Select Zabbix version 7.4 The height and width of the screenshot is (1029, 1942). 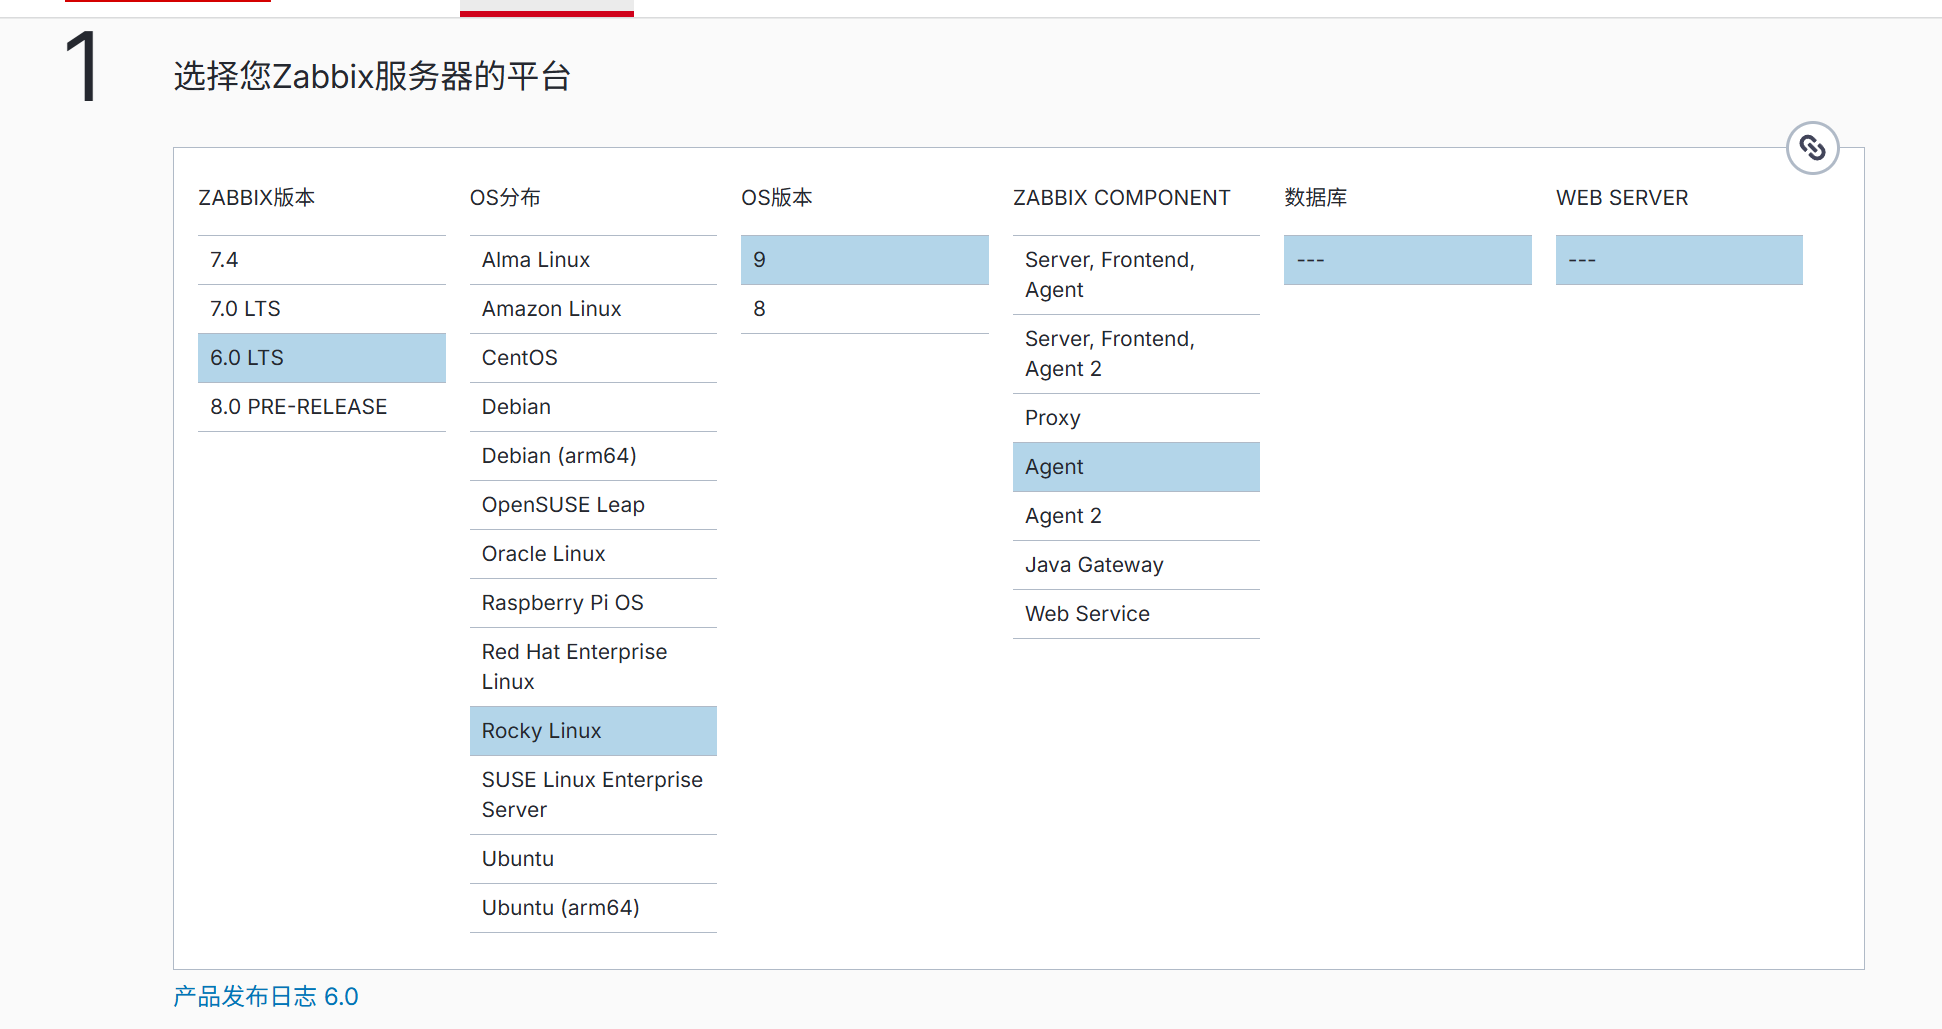point(322,260)
